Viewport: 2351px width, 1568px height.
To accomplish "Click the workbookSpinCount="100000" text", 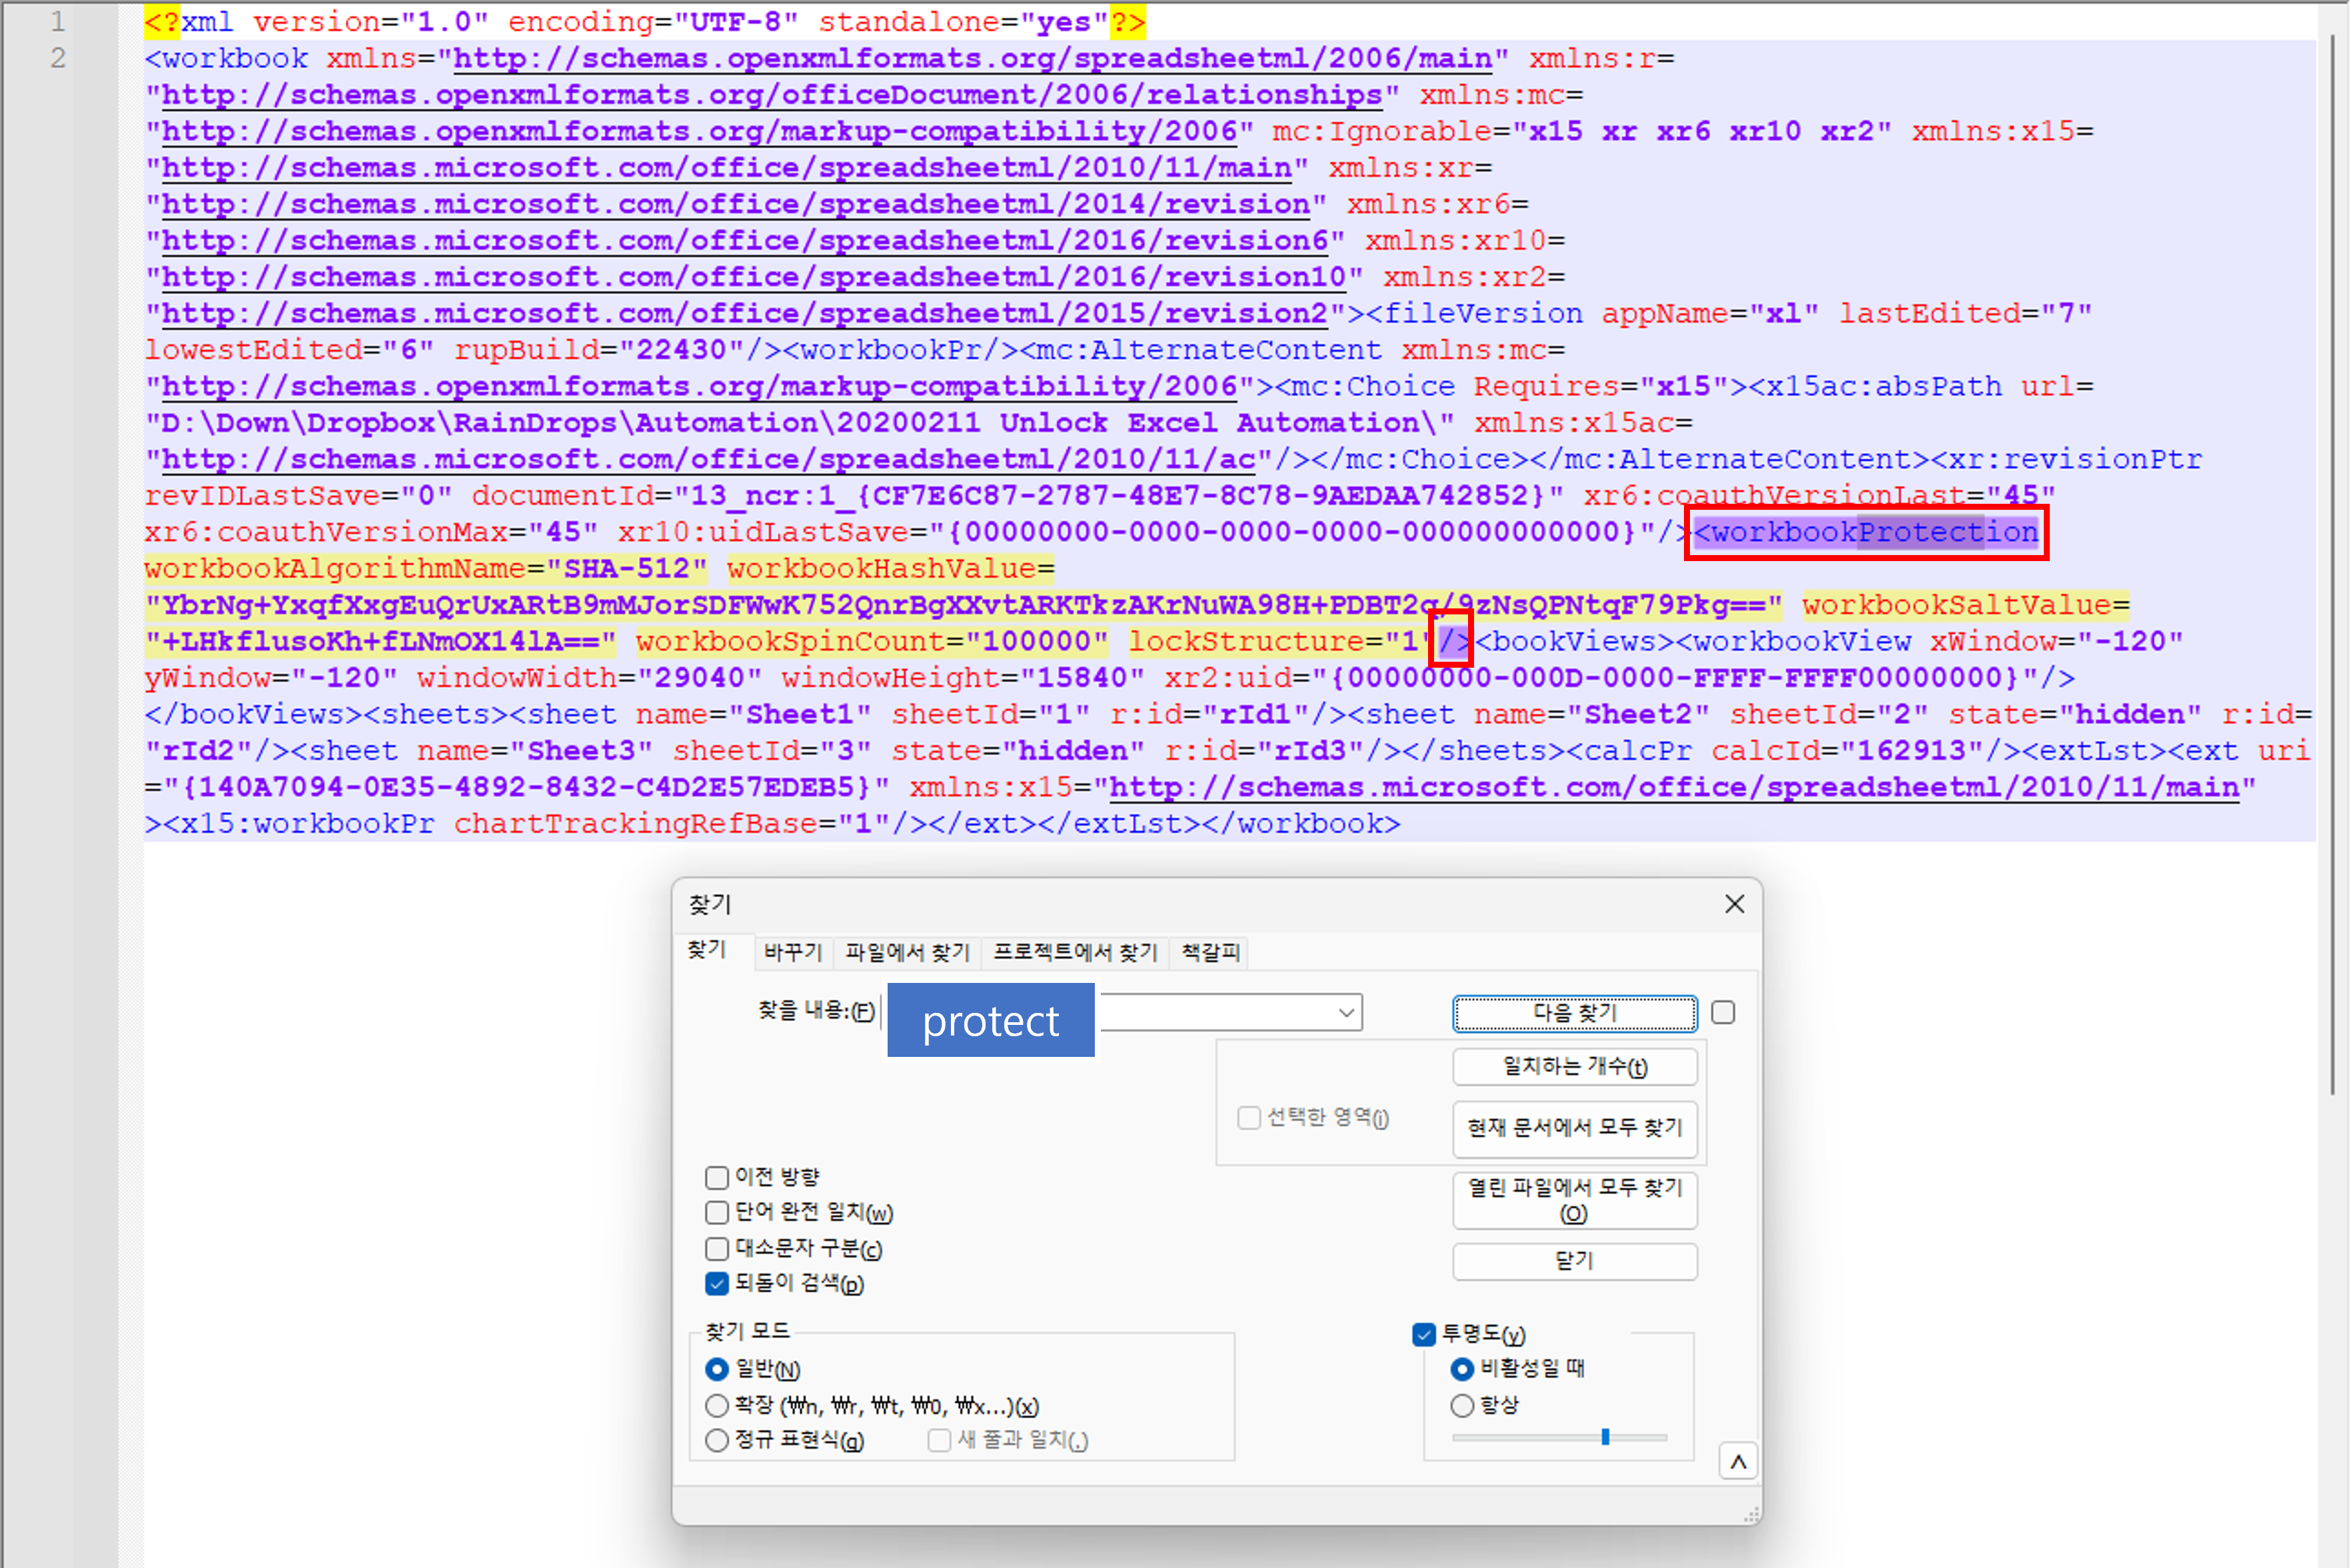I will click(872, 642).
